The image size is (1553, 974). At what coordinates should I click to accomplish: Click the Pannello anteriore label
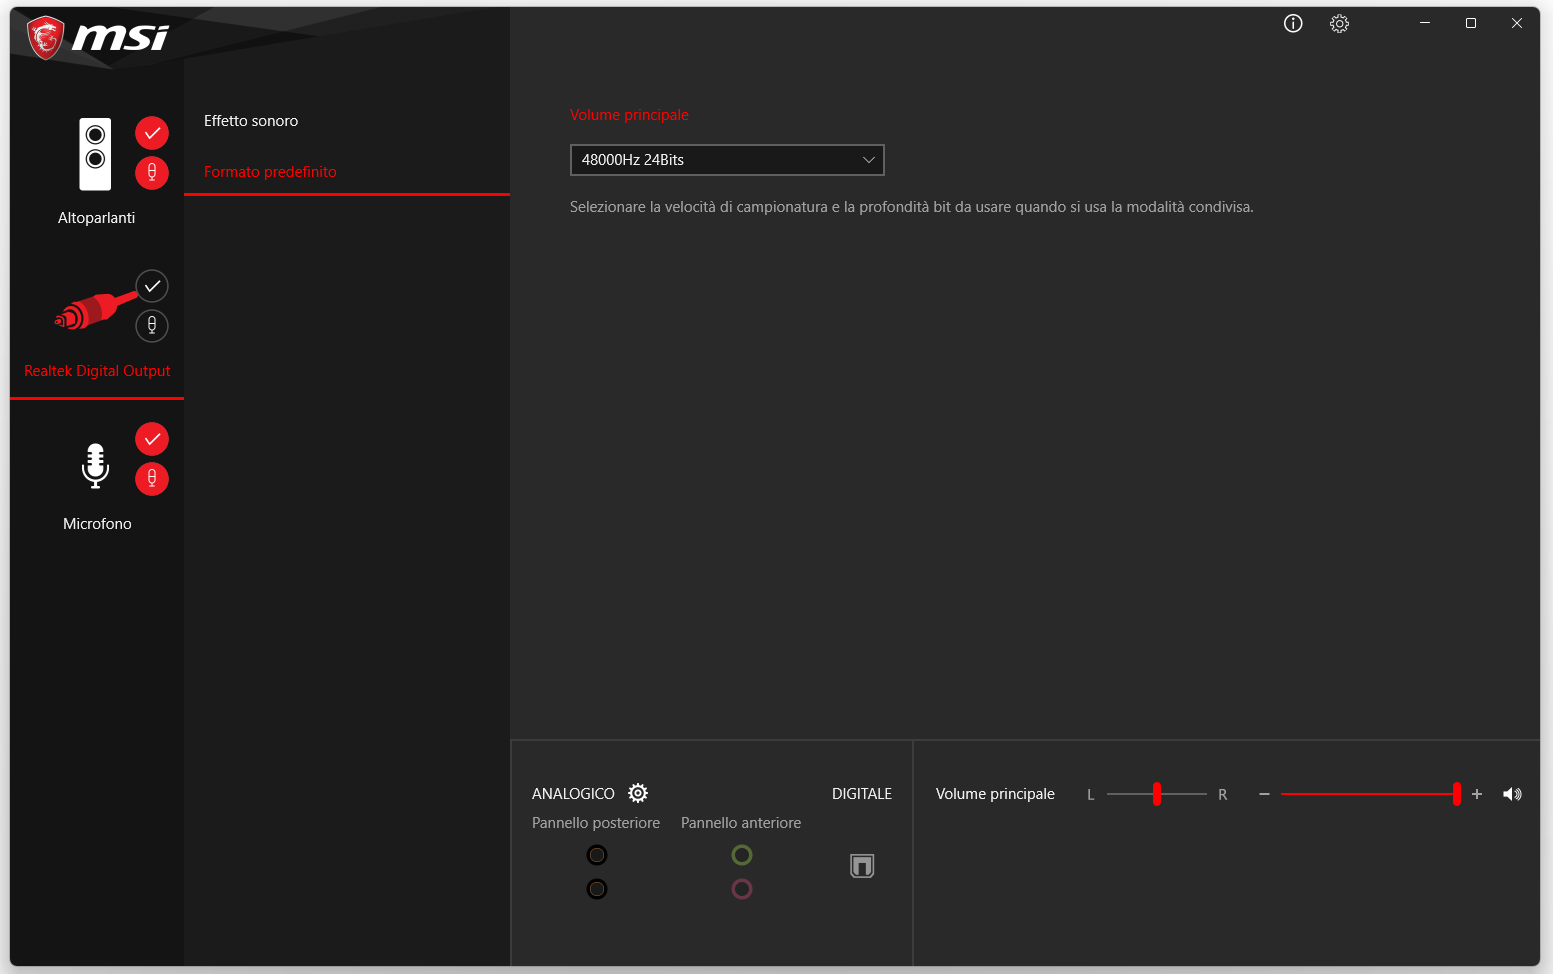(741, 823)
